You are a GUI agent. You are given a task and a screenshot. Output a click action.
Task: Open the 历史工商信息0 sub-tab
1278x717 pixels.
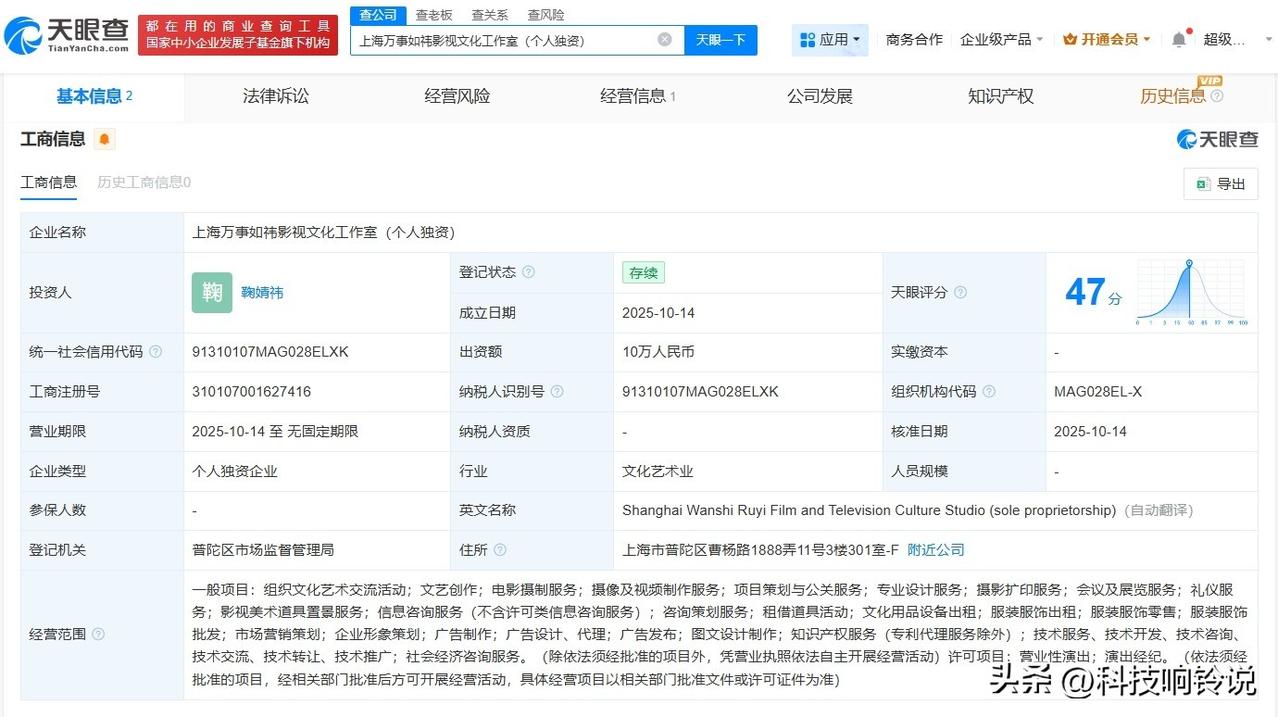click(144, 182)
